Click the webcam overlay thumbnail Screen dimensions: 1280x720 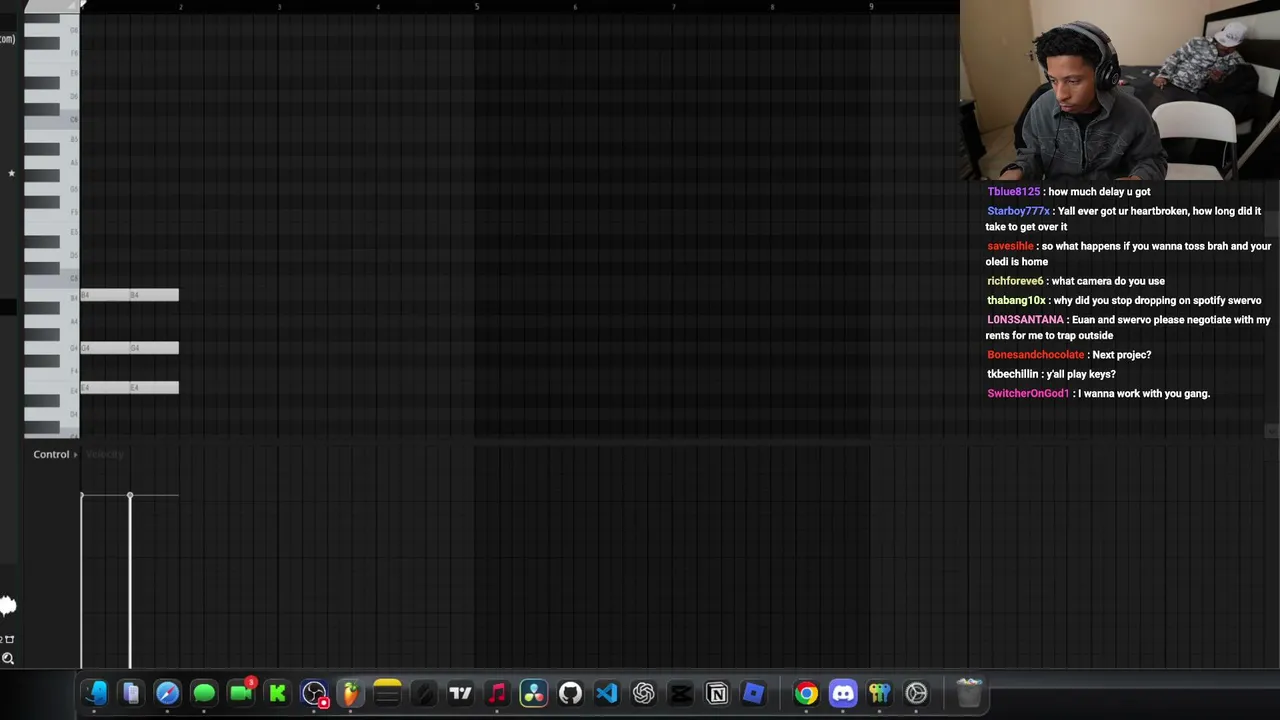(x=1120, y=90)
